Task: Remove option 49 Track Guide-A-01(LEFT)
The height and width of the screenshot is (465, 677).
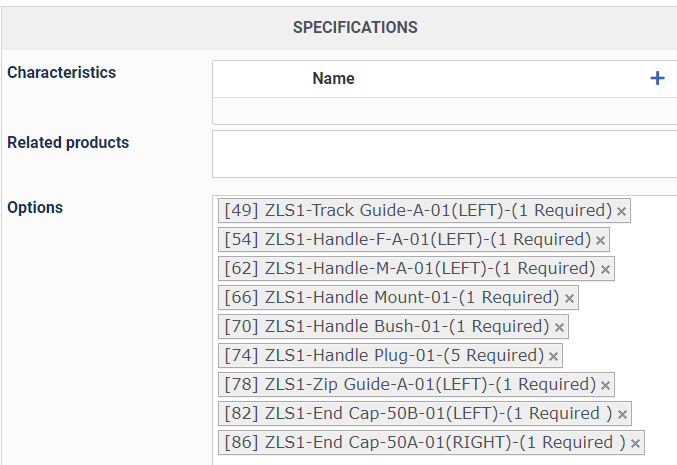Action: 621,212
